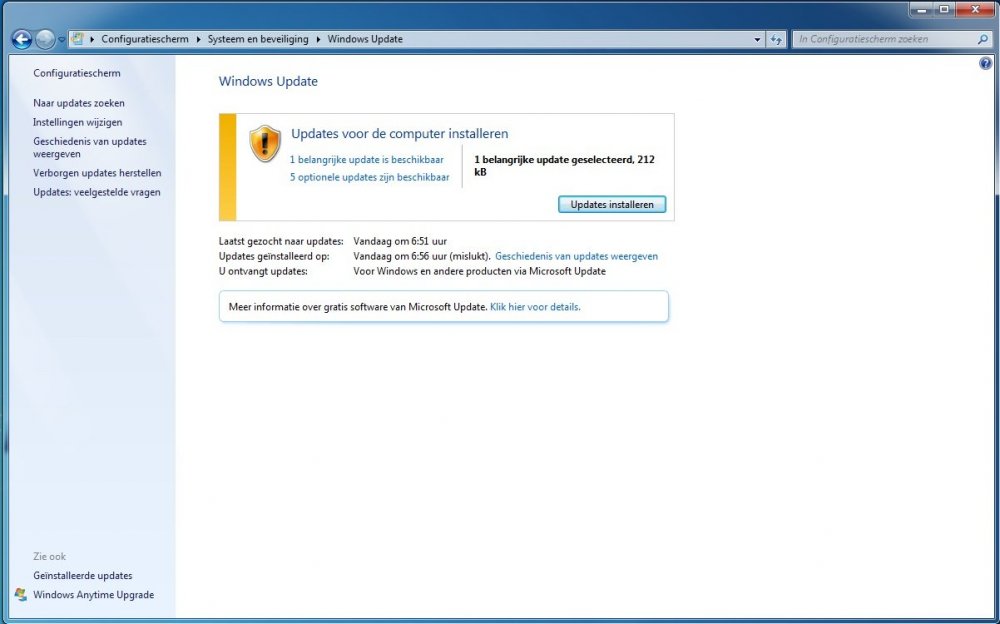
Task: Open Geïnstalleerde updates link
Action: 83,576
